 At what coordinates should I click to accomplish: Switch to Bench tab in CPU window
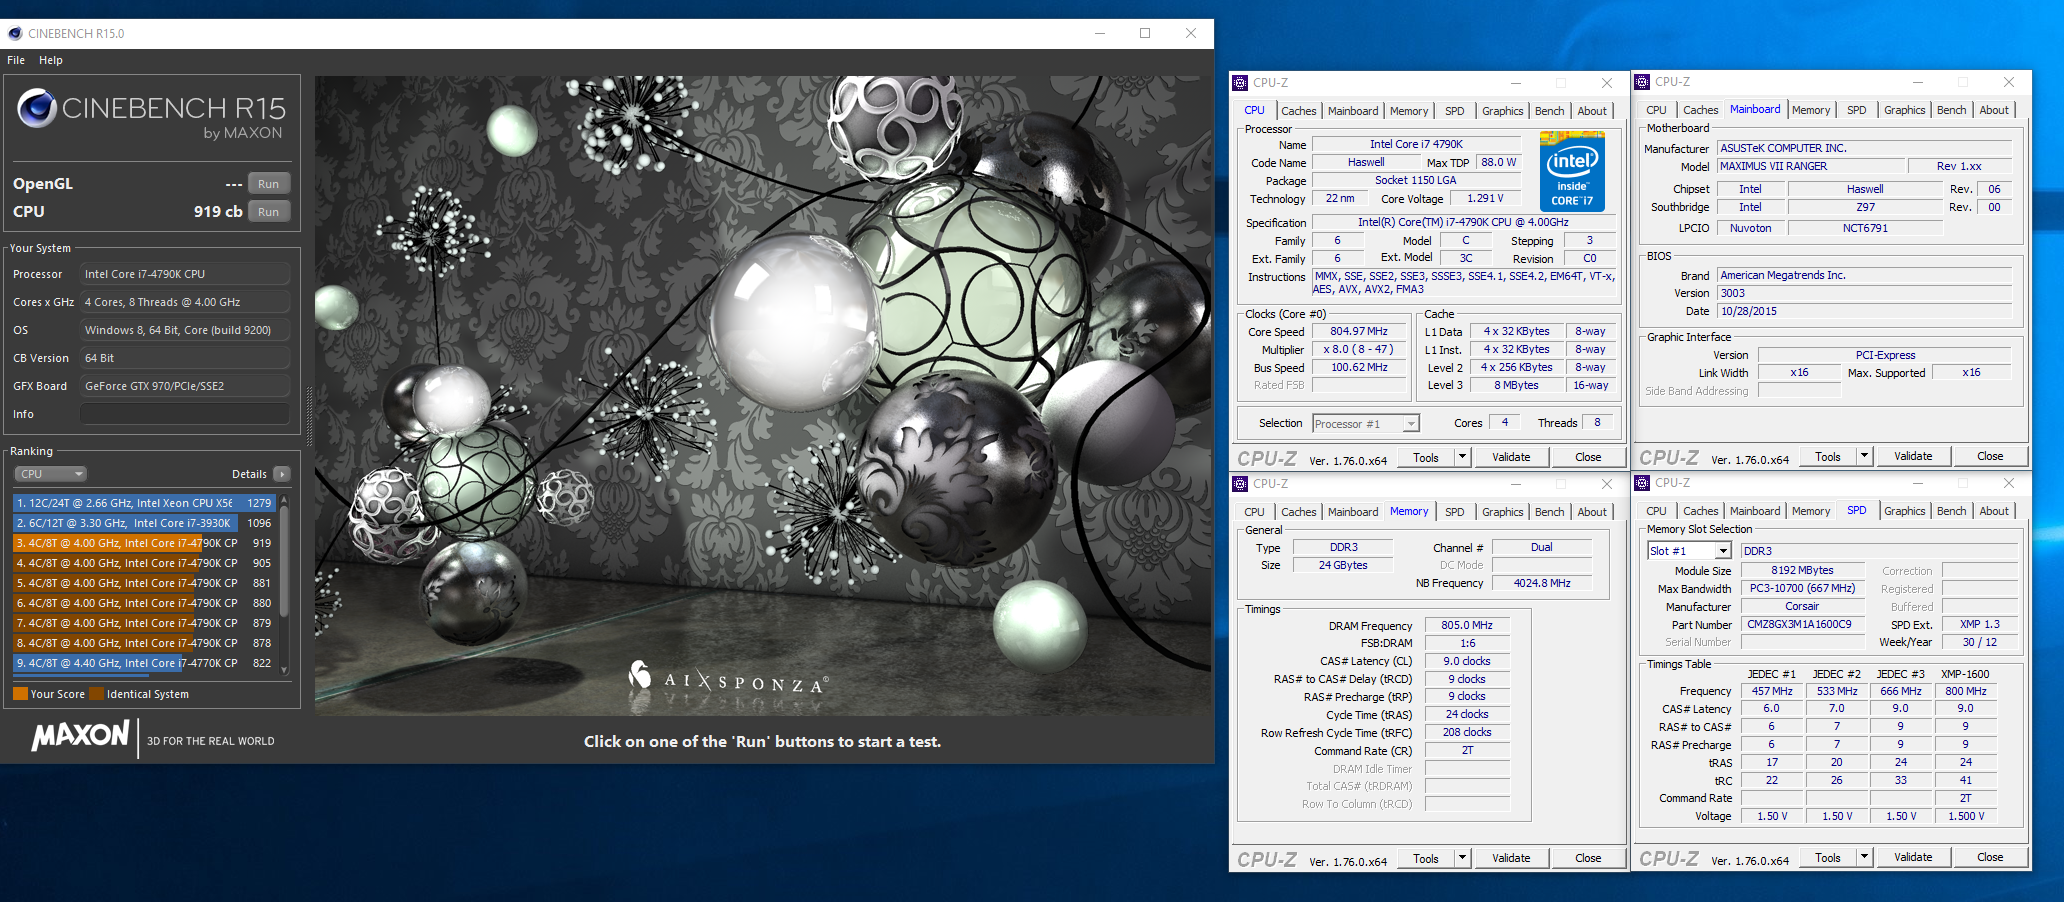point(1550,111)
